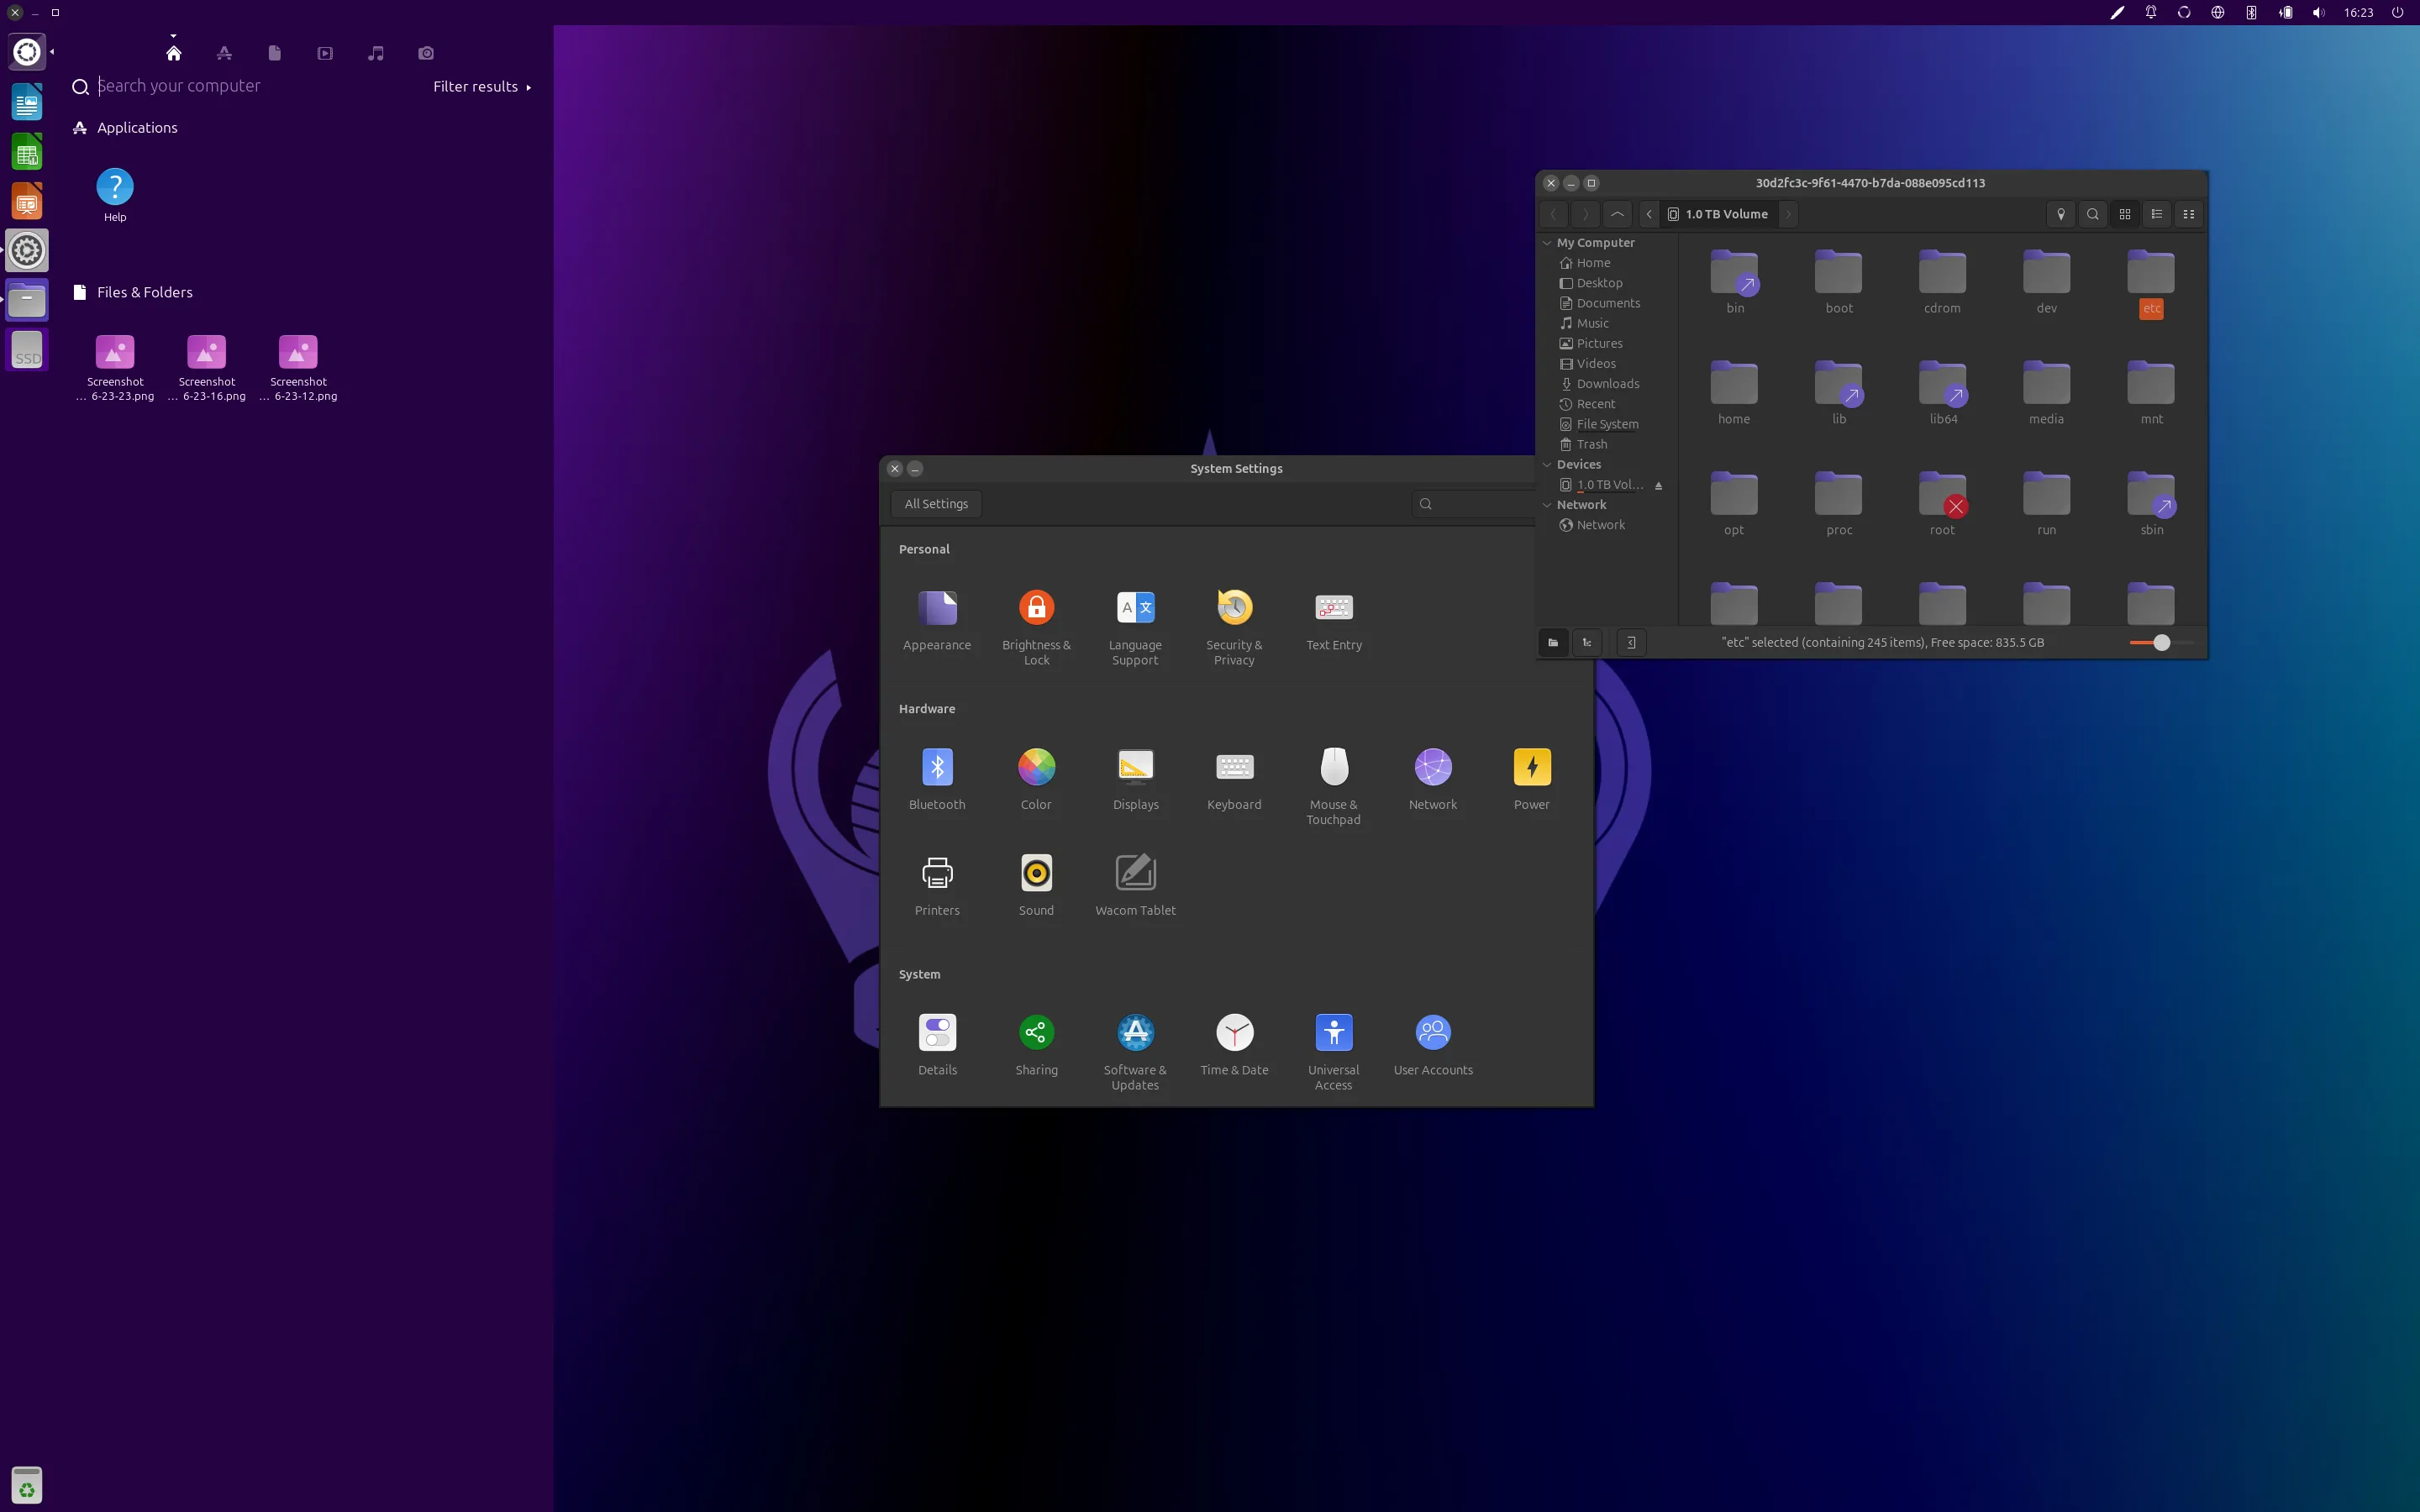Open the Sound settings icon
Viewport: 2420px width, 1512px height.
[1036, 873]
